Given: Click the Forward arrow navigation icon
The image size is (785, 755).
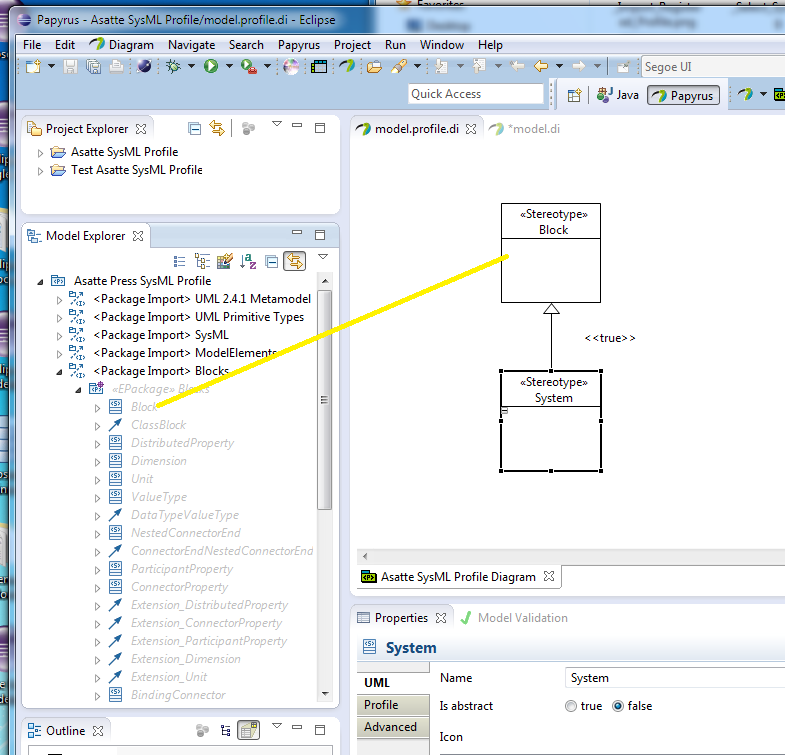Looking at the screenshot, I should click(x=579, y=66).
